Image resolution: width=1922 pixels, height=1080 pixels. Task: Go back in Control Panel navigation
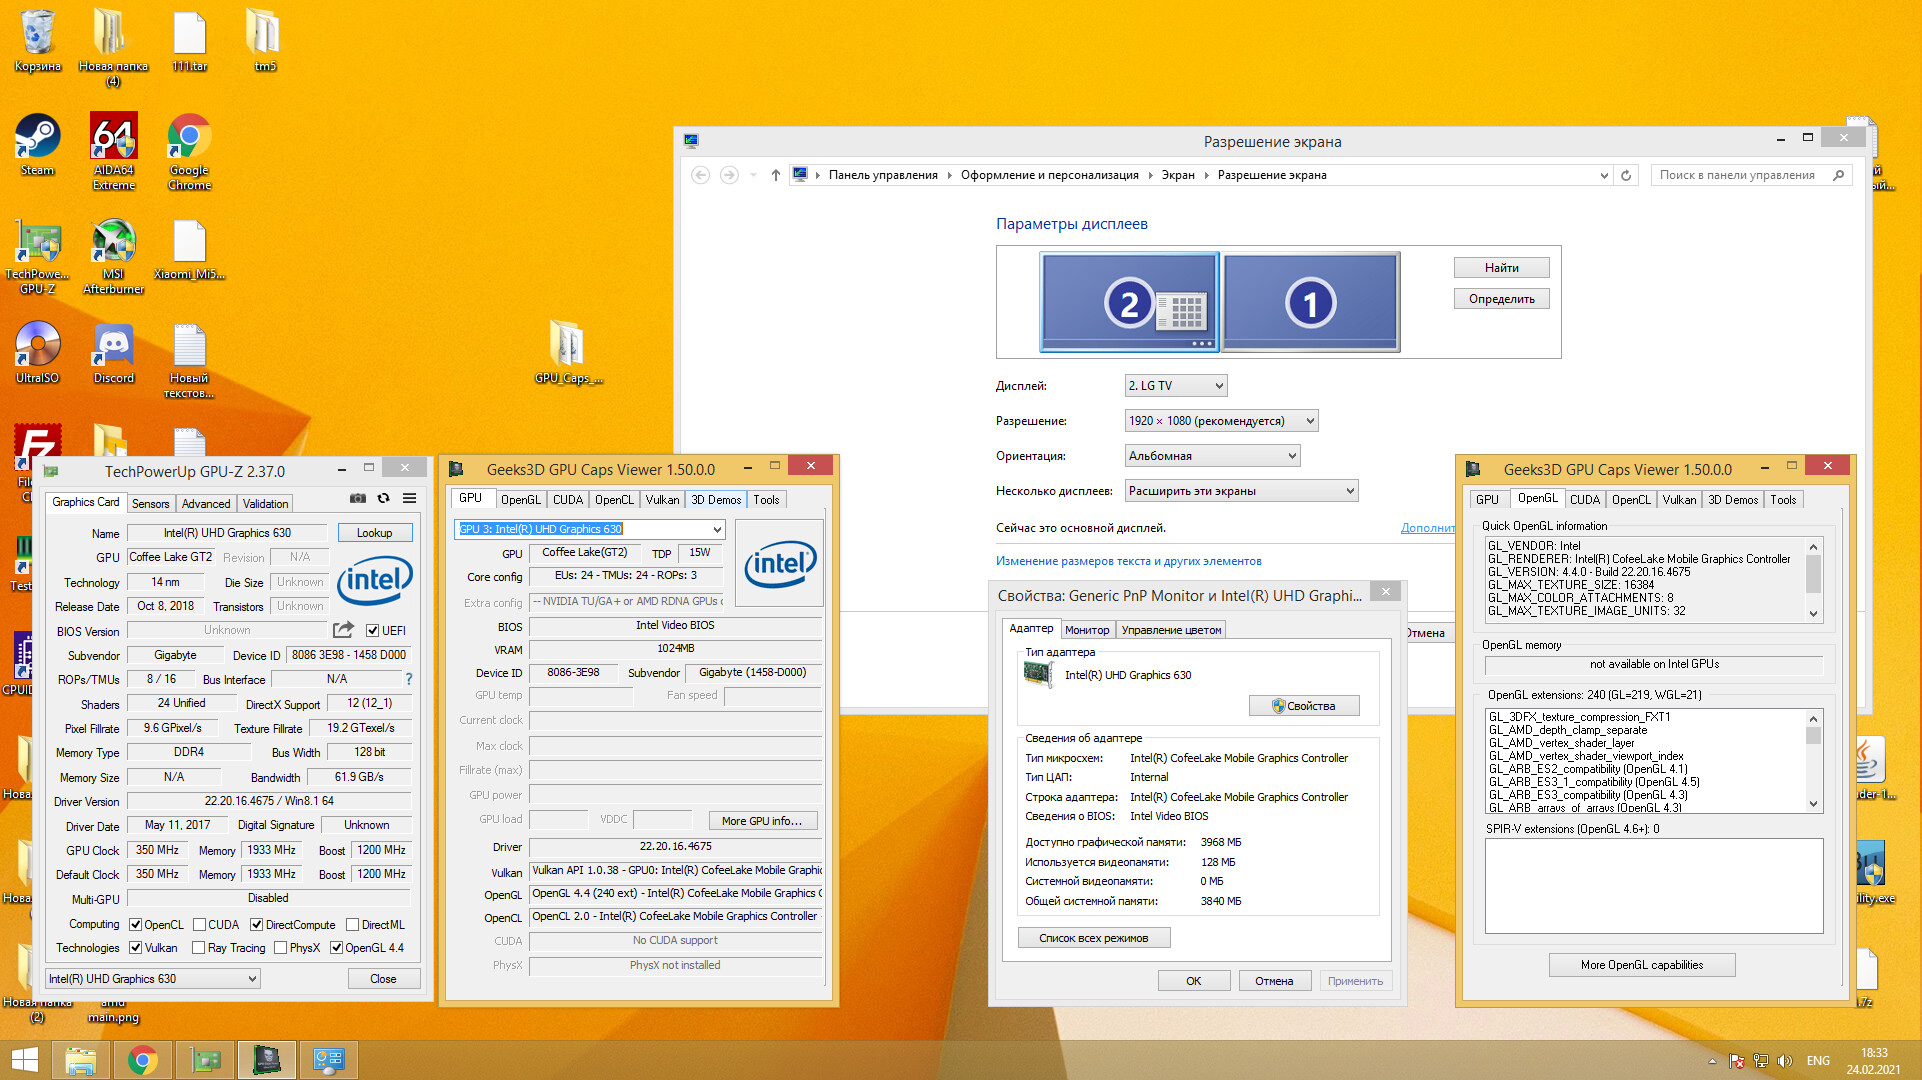tap(701, 175)
